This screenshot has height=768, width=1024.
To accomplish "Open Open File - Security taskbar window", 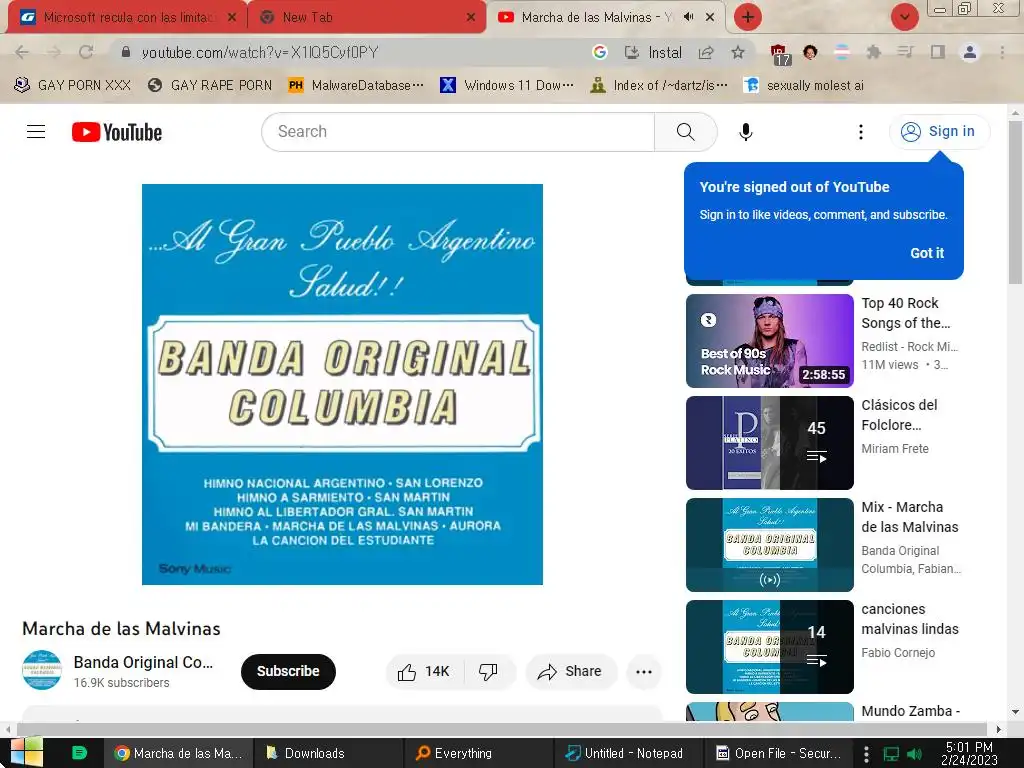I will pyautogui.click(x=778, y=753).
